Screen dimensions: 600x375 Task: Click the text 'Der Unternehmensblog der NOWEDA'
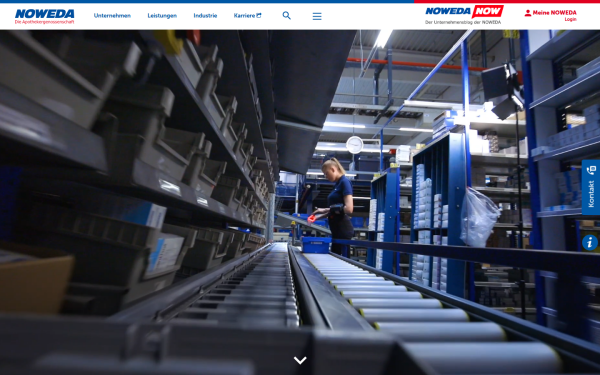[463, 22]
